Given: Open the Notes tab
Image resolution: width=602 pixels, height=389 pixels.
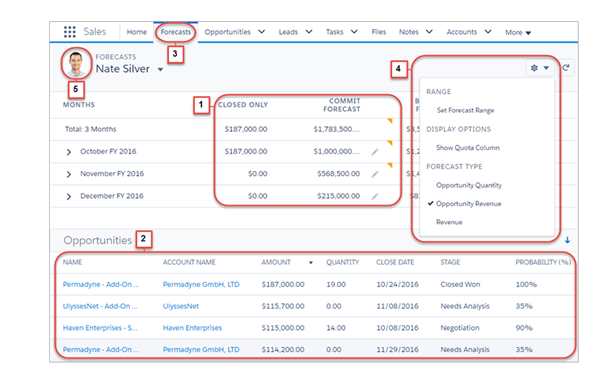Looking at the screenshot, I should tap(408, 32).
